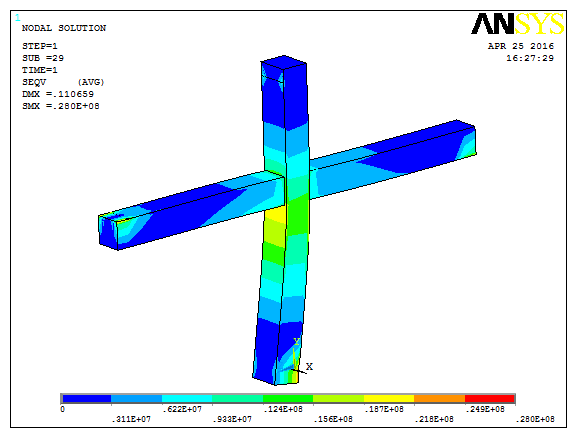Click the legend value .187E+08
The width and height of the screenshot is (584, 438).
[x=384, y=409]
